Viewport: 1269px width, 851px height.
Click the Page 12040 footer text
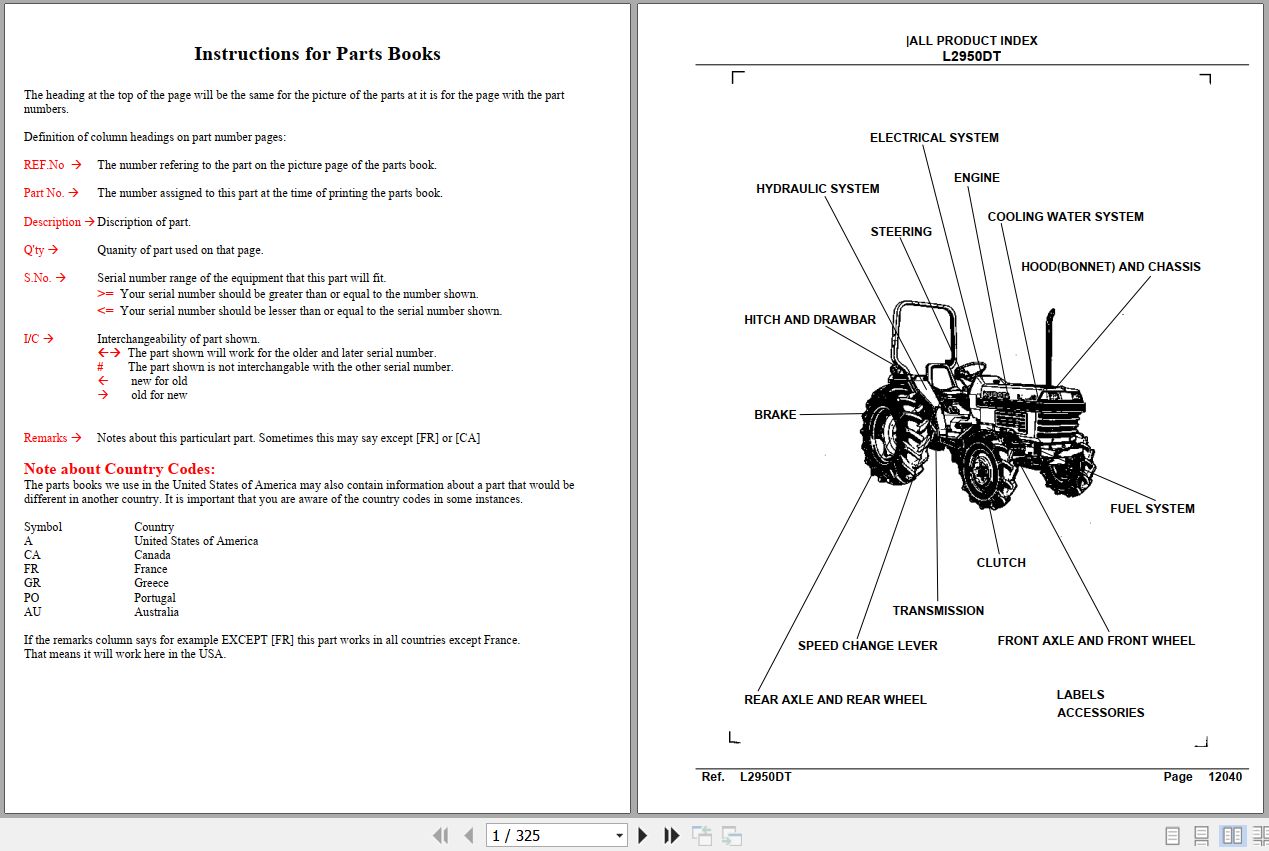[x=1202, y=777]
